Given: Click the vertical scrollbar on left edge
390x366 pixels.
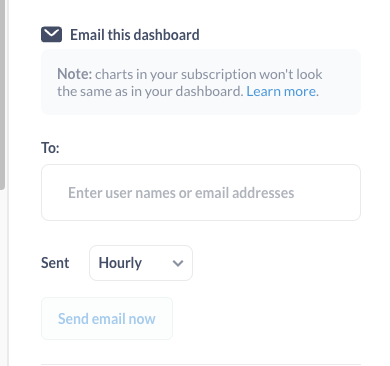Looking at the screenshot, I should (2, 95).
